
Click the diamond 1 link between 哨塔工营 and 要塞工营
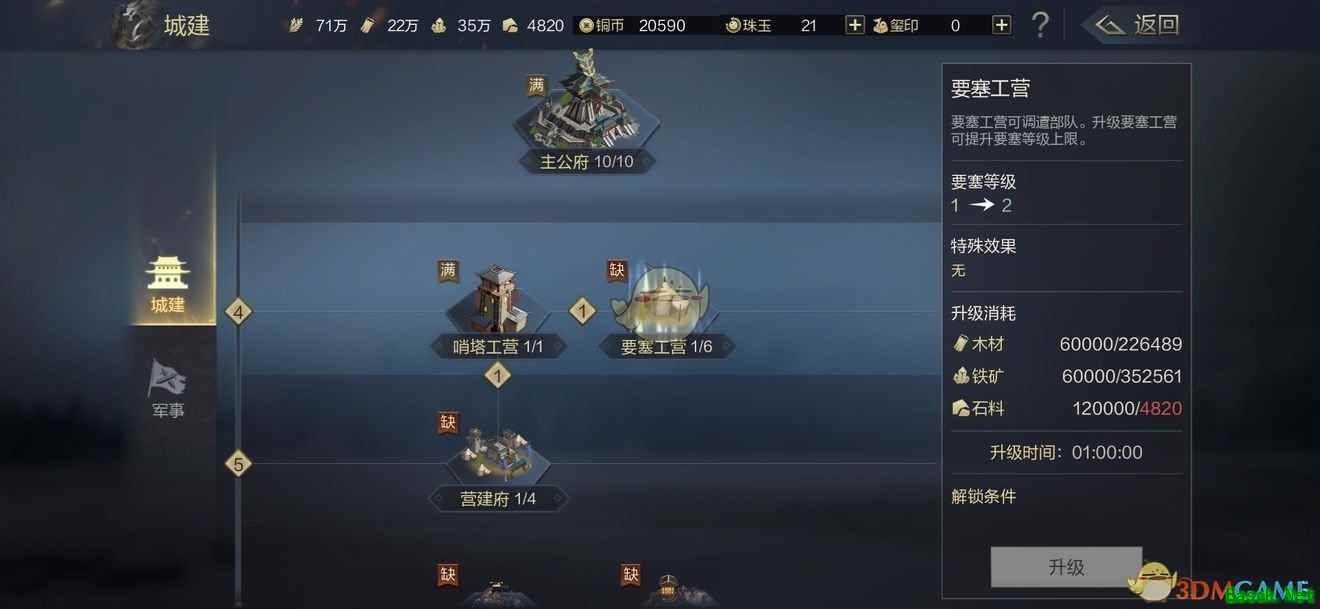click(583, 311)
